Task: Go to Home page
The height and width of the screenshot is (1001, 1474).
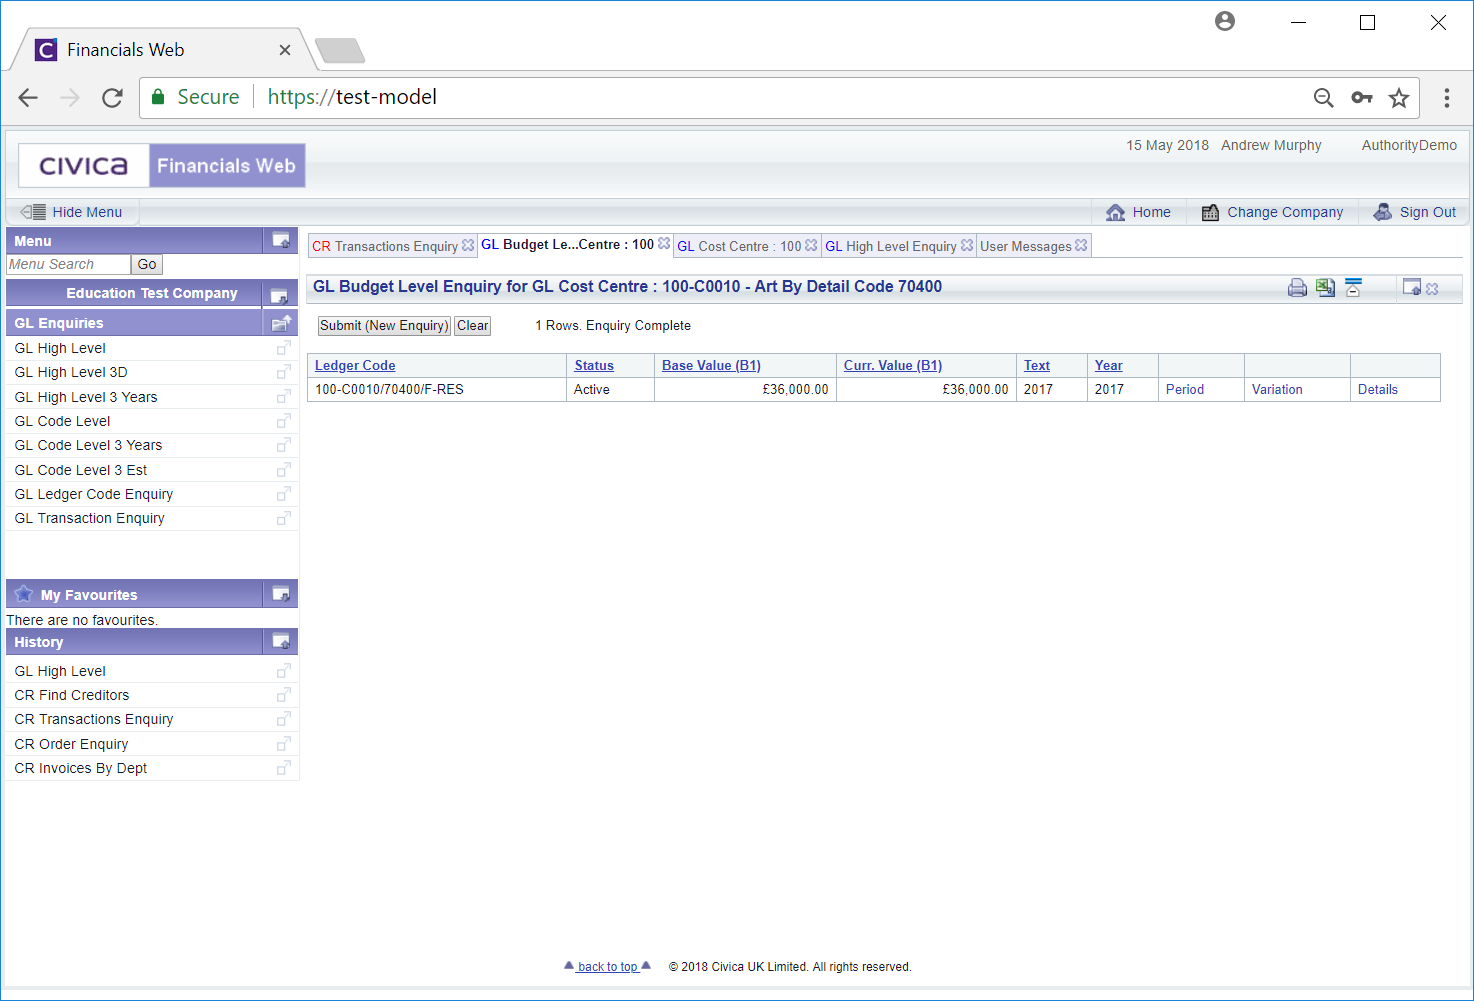Action: [1138, 212]
